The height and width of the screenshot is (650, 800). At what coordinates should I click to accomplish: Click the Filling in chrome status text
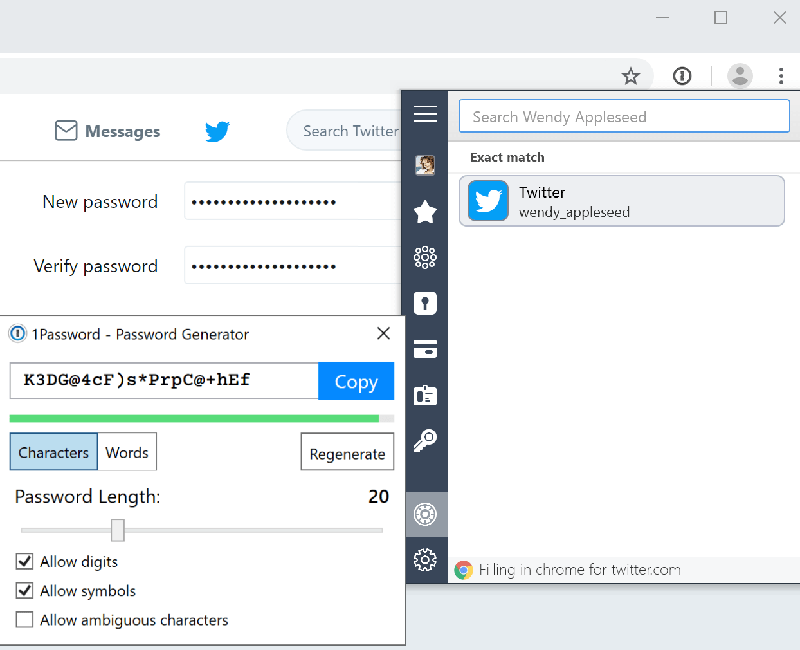[580, 570]
